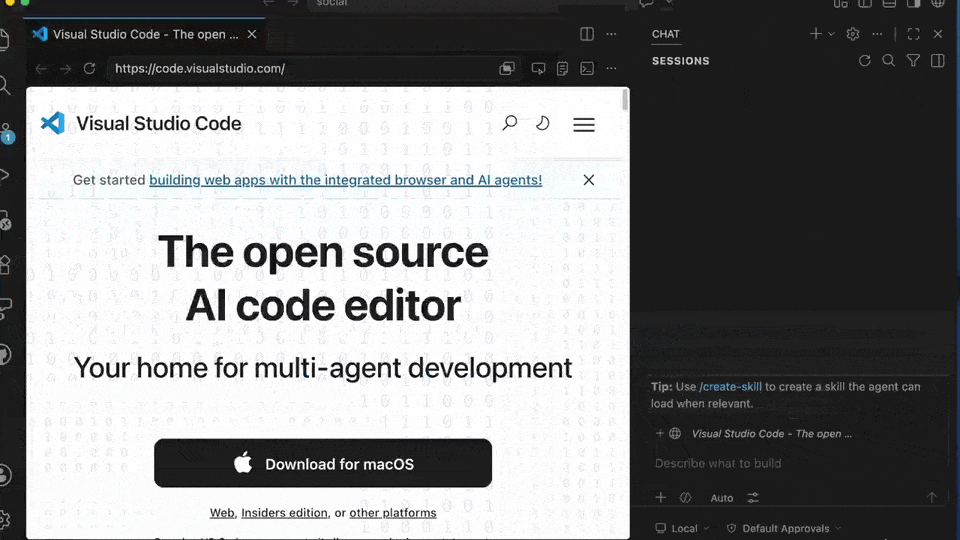
Task: Click the device emulation icon in browser toolbar
Action: 538,69
